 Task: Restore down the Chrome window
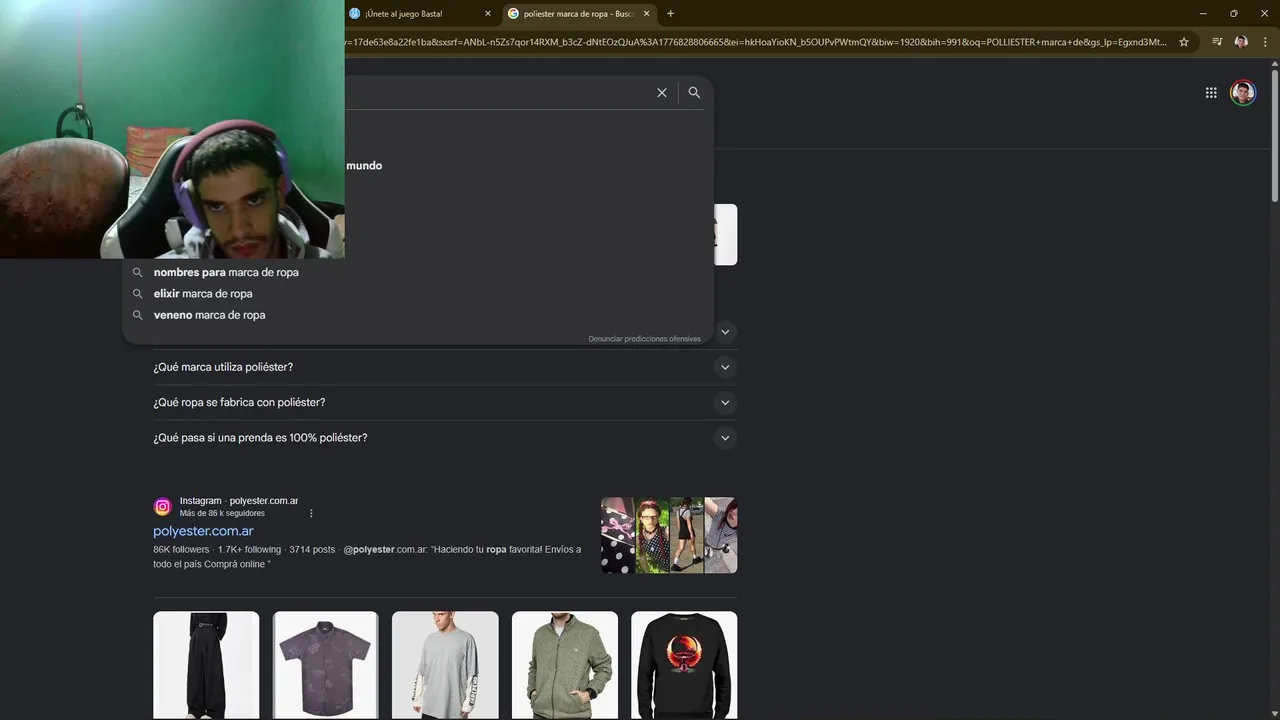[x=1234, y=13]
